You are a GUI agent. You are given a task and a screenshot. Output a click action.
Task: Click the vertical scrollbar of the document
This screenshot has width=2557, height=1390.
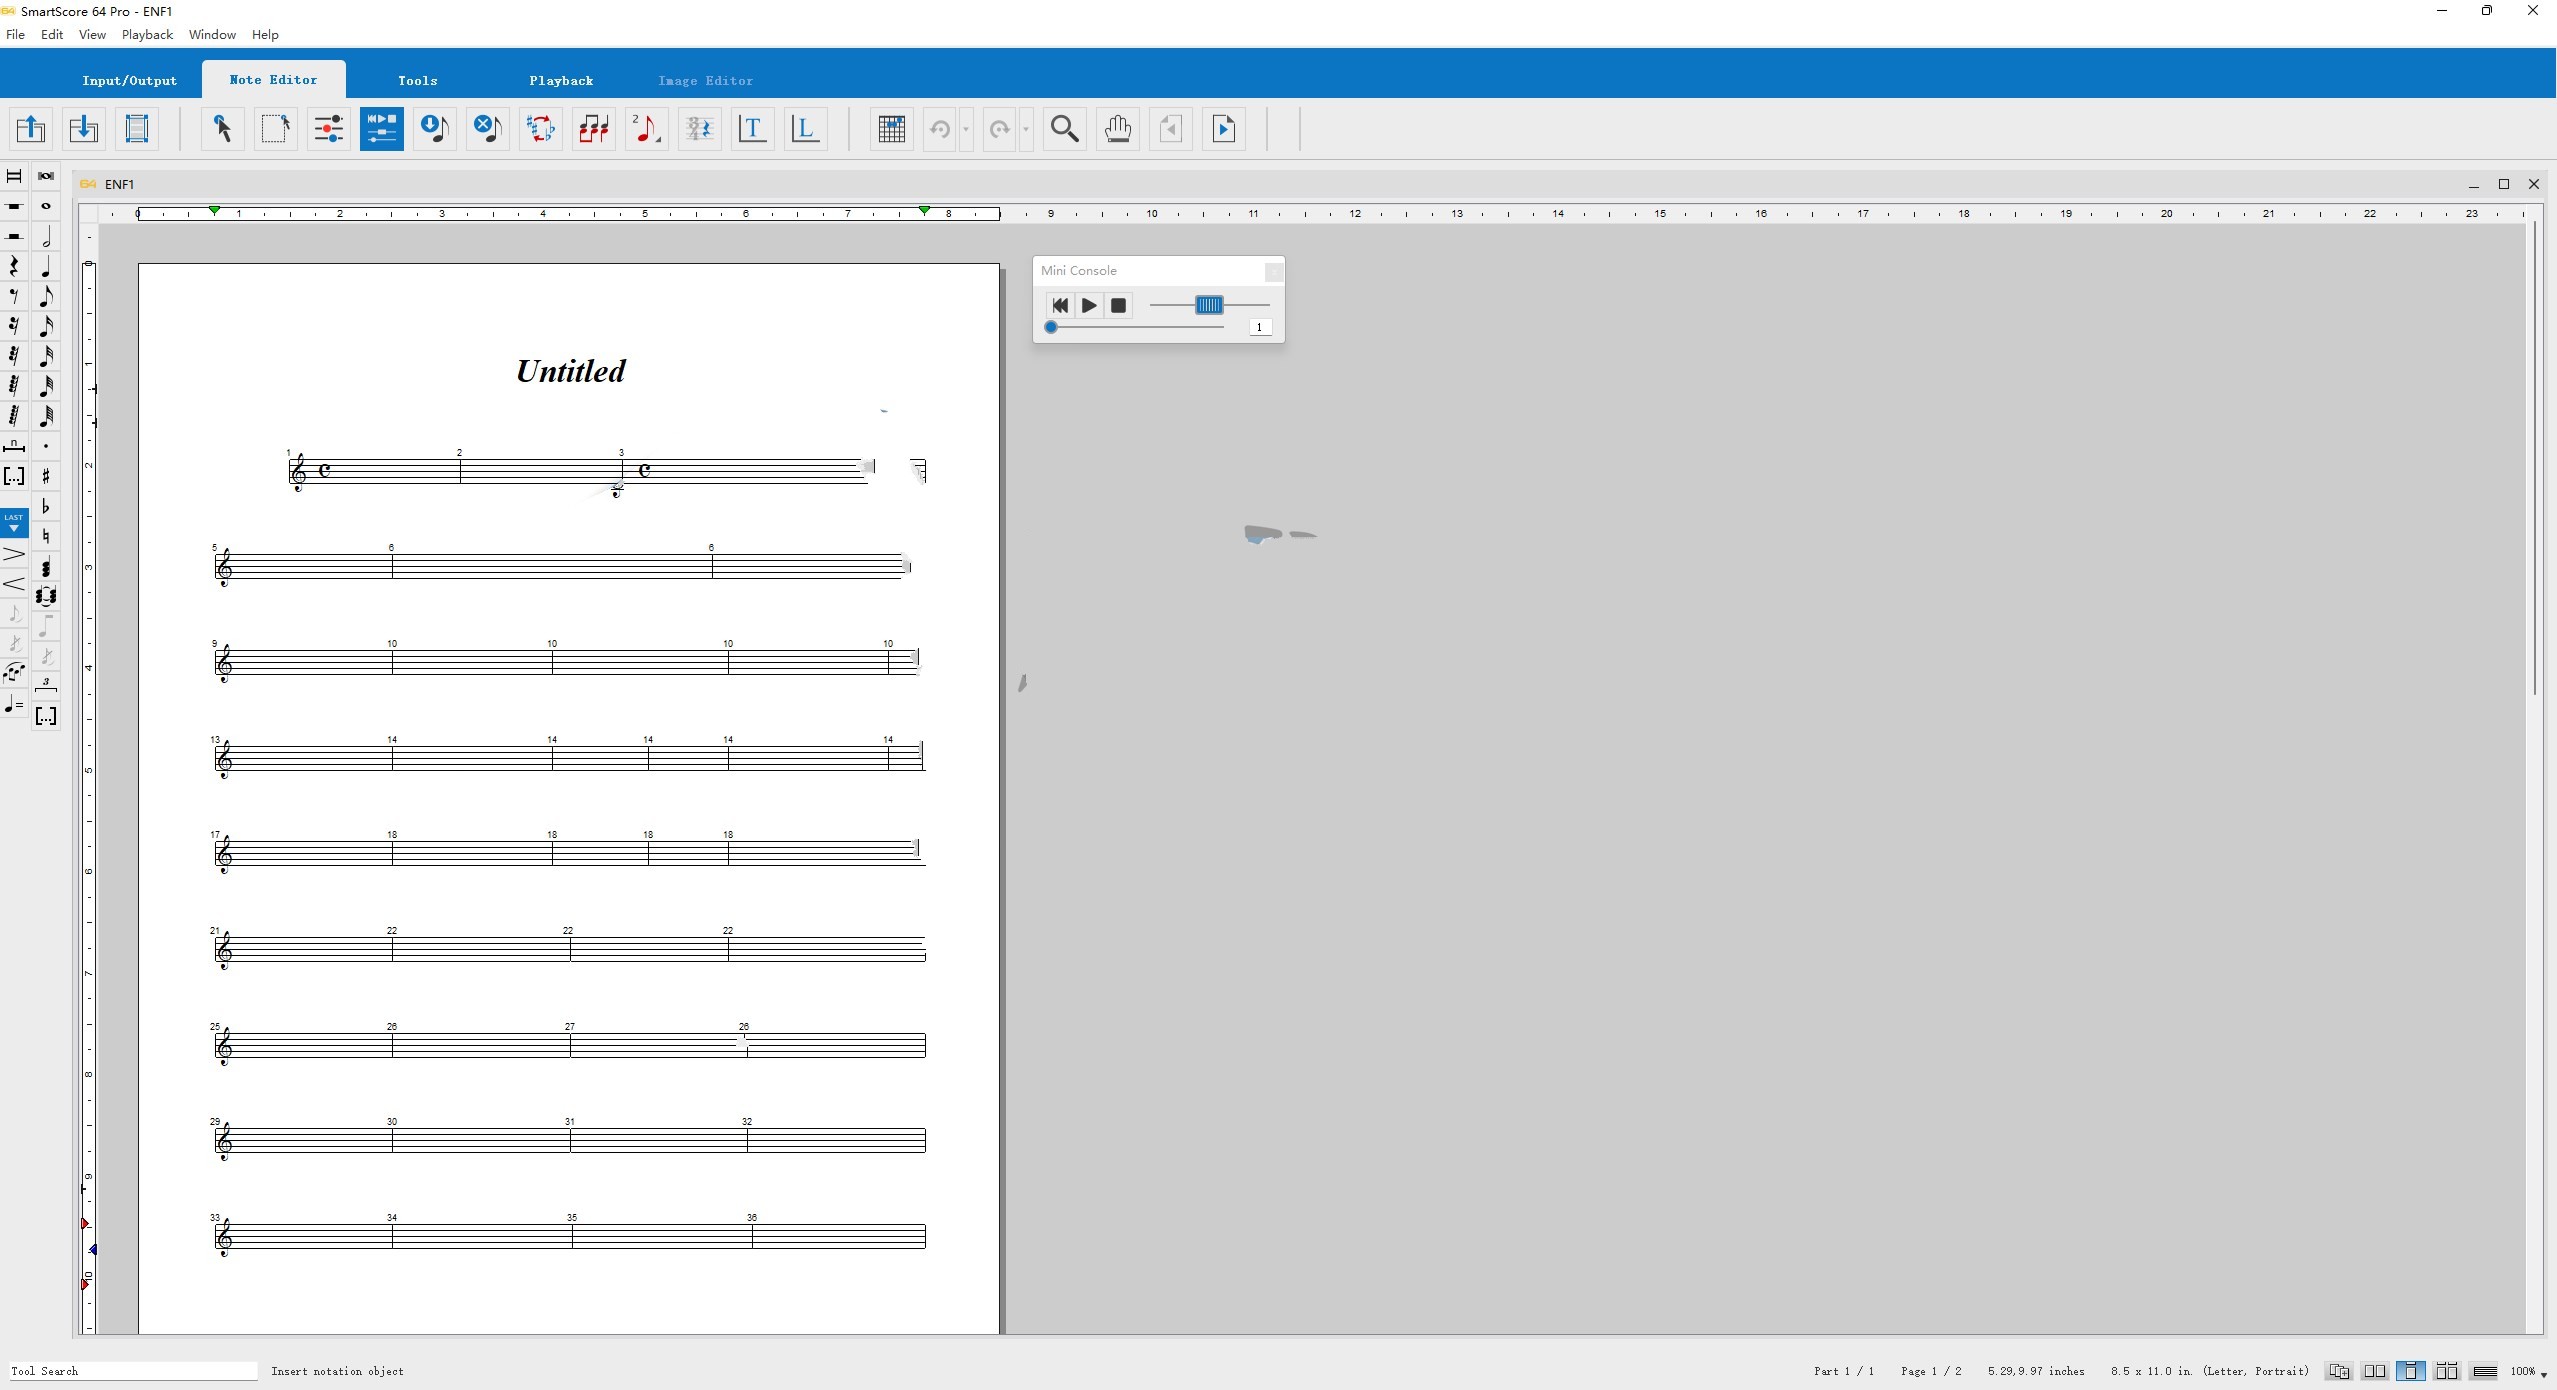point(2535,459)
